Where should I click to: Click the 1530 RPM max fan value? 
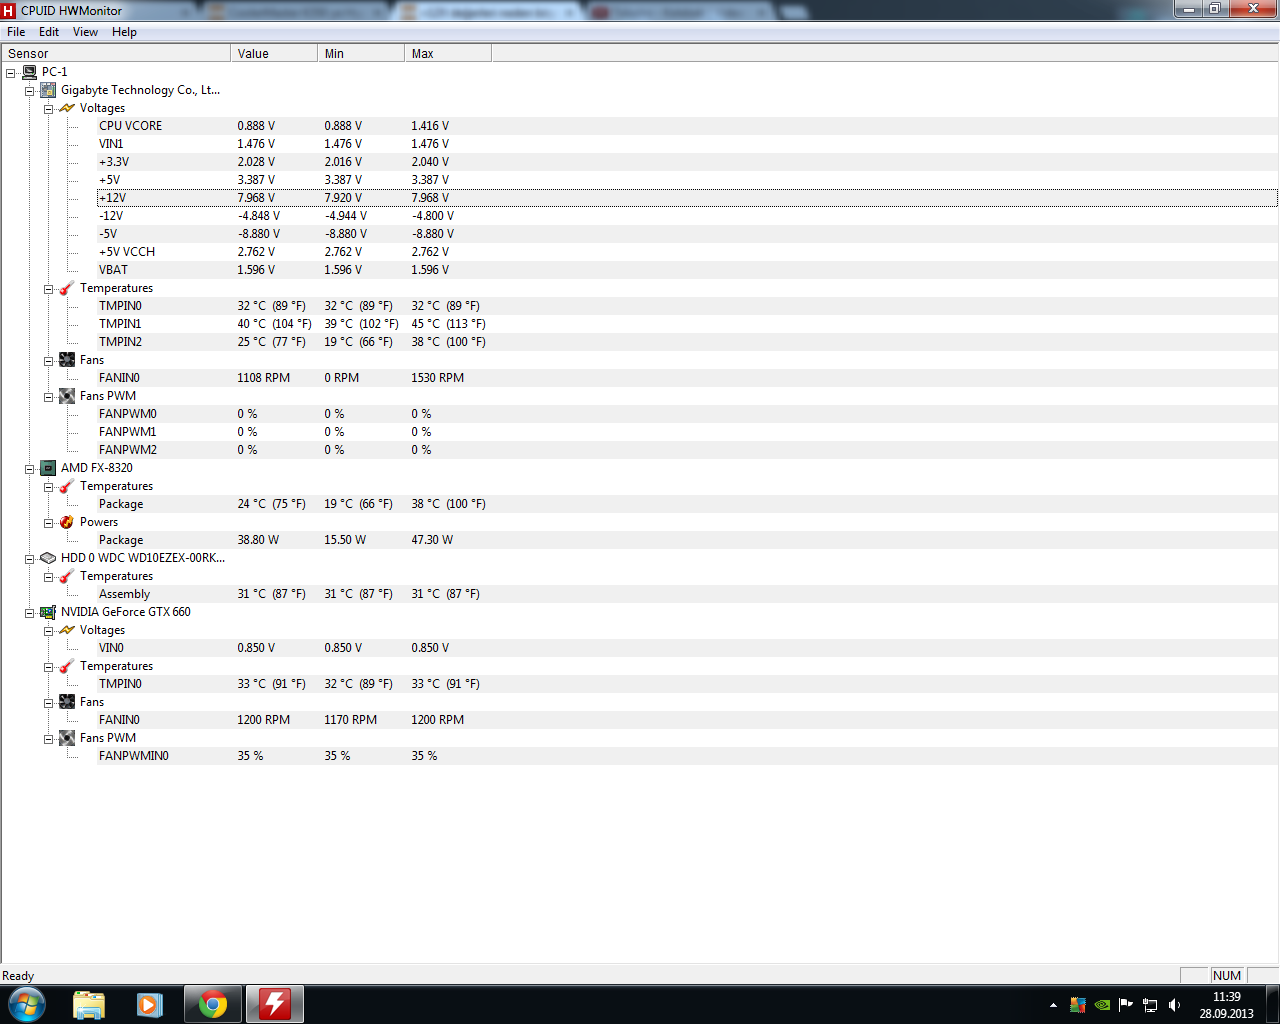coord(437,378)
